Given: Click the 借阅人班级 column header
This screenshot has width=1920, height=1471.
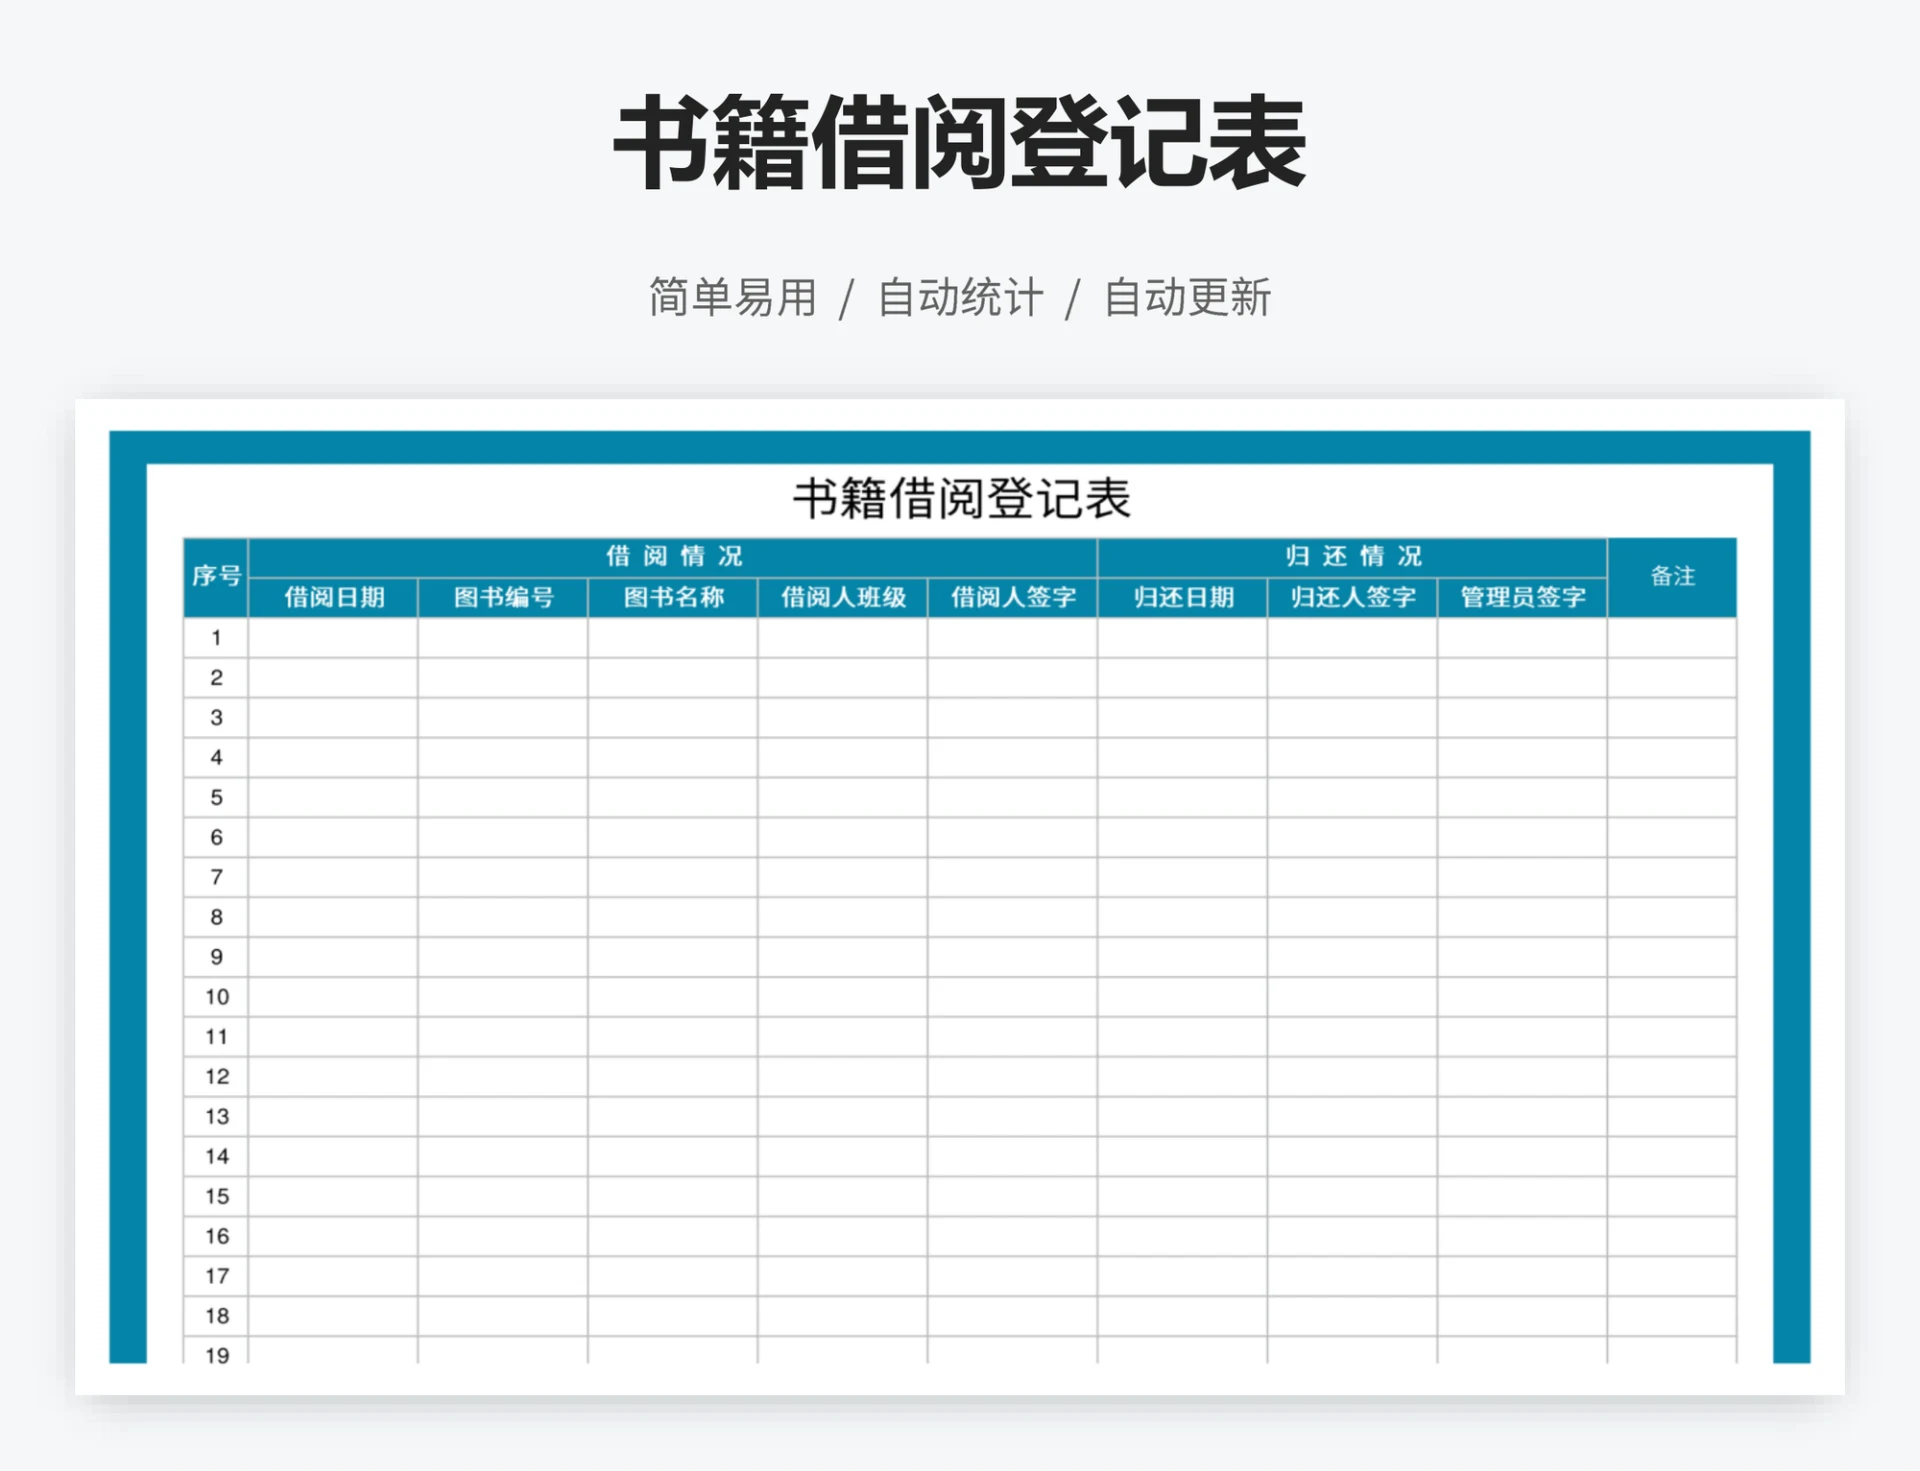Looking at the screenshot, I should [x=844, y=599].
